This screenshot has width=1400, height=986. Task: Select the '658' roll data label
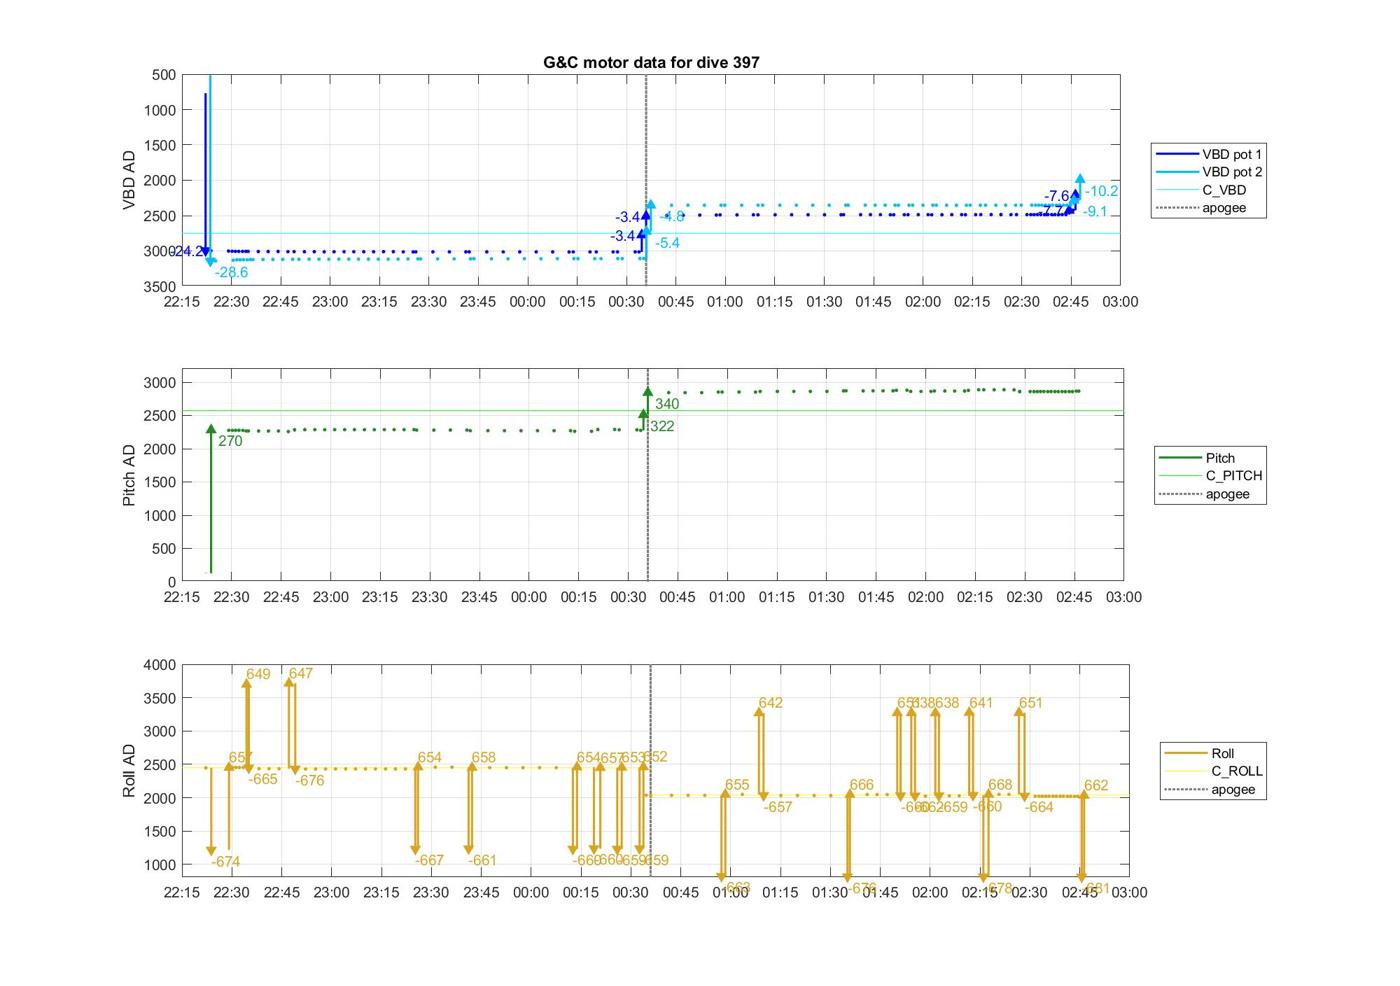tap(483, 757)
